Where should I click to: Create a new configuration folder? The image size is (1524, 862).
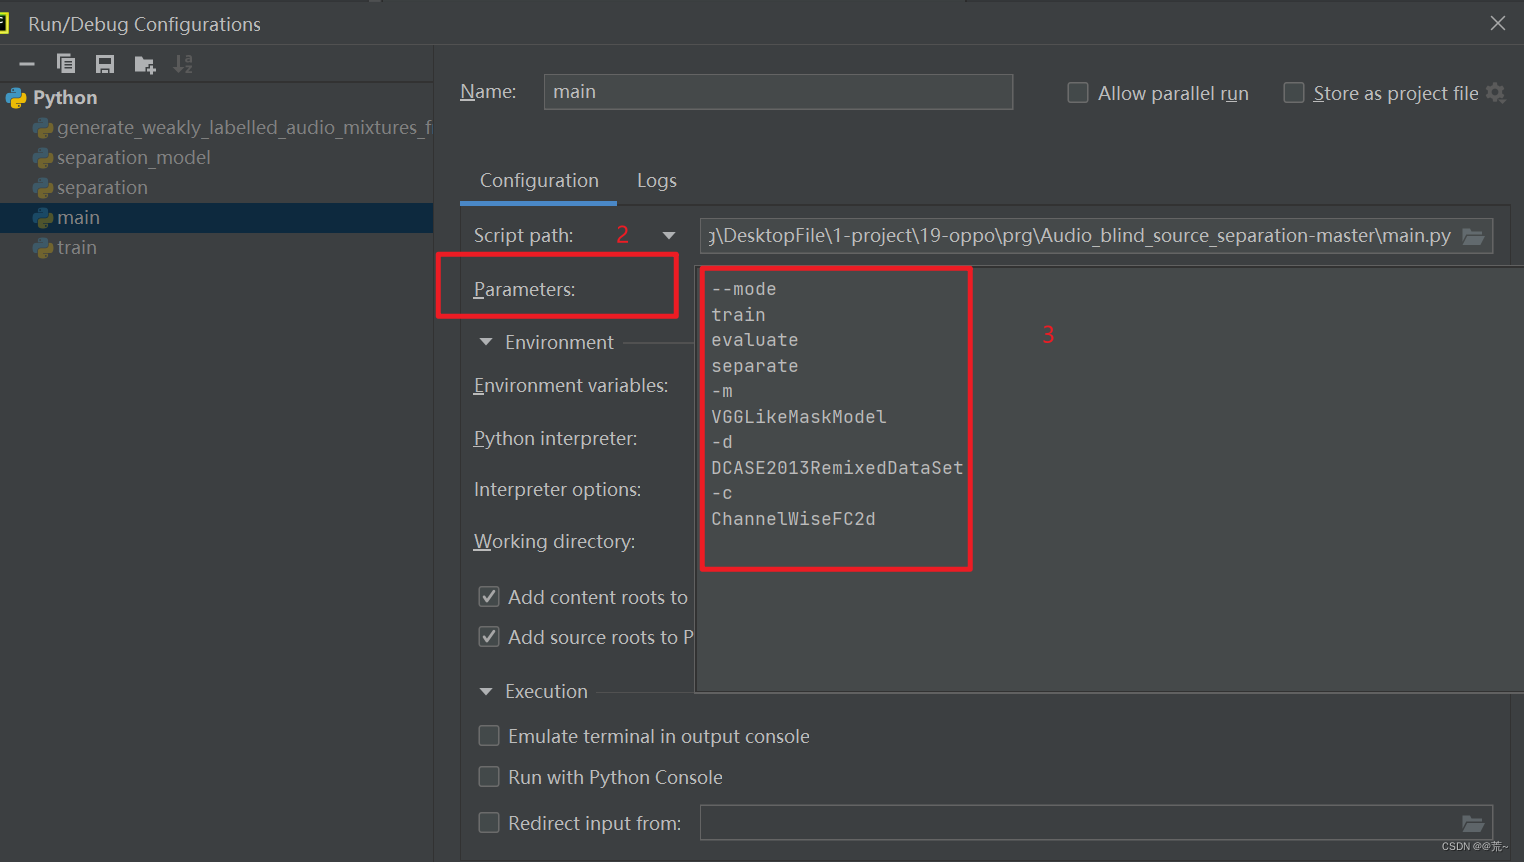tap(145, 65)
